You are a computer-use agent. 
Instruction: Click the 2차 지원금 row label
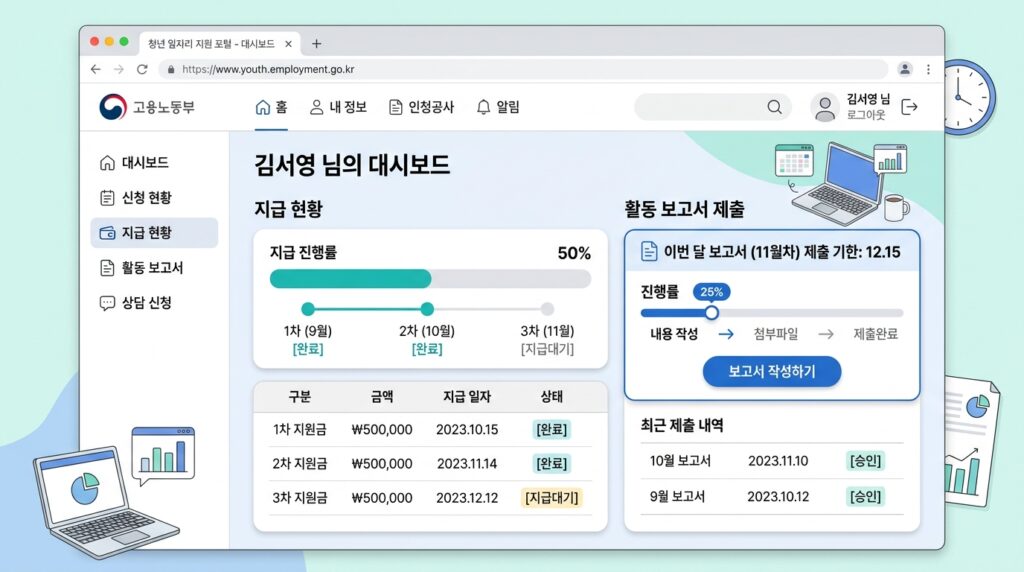point(300,464)
